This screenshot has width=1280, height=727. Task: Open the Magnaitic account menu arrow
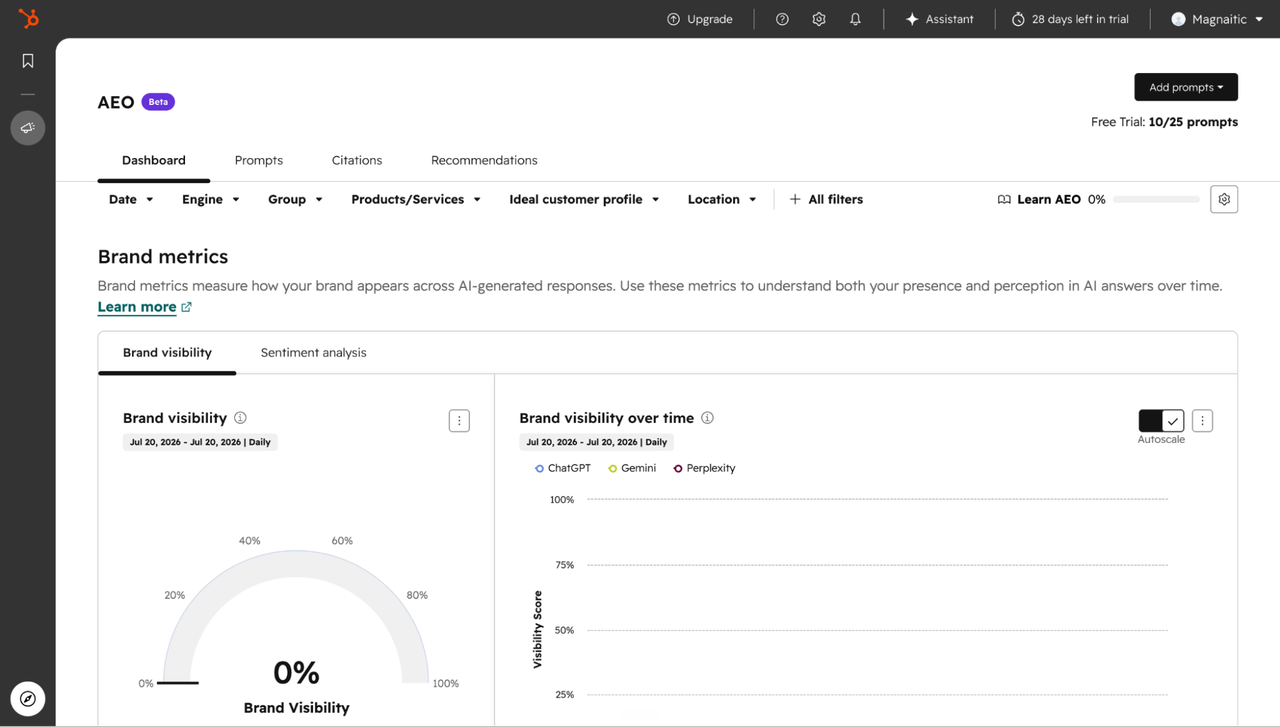[x=1259, y=19]
